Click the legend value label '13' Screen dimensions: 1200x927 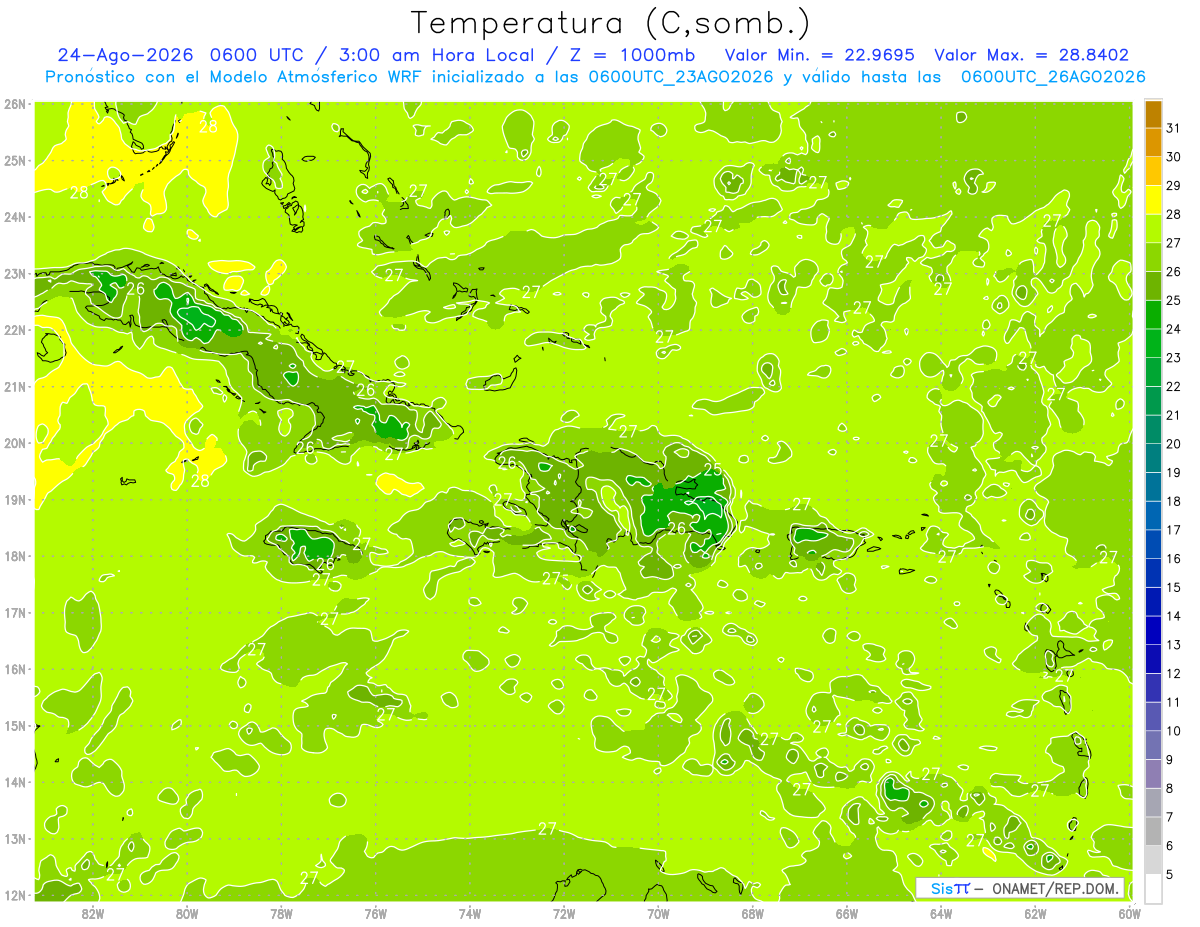(x=1174, y=645)
